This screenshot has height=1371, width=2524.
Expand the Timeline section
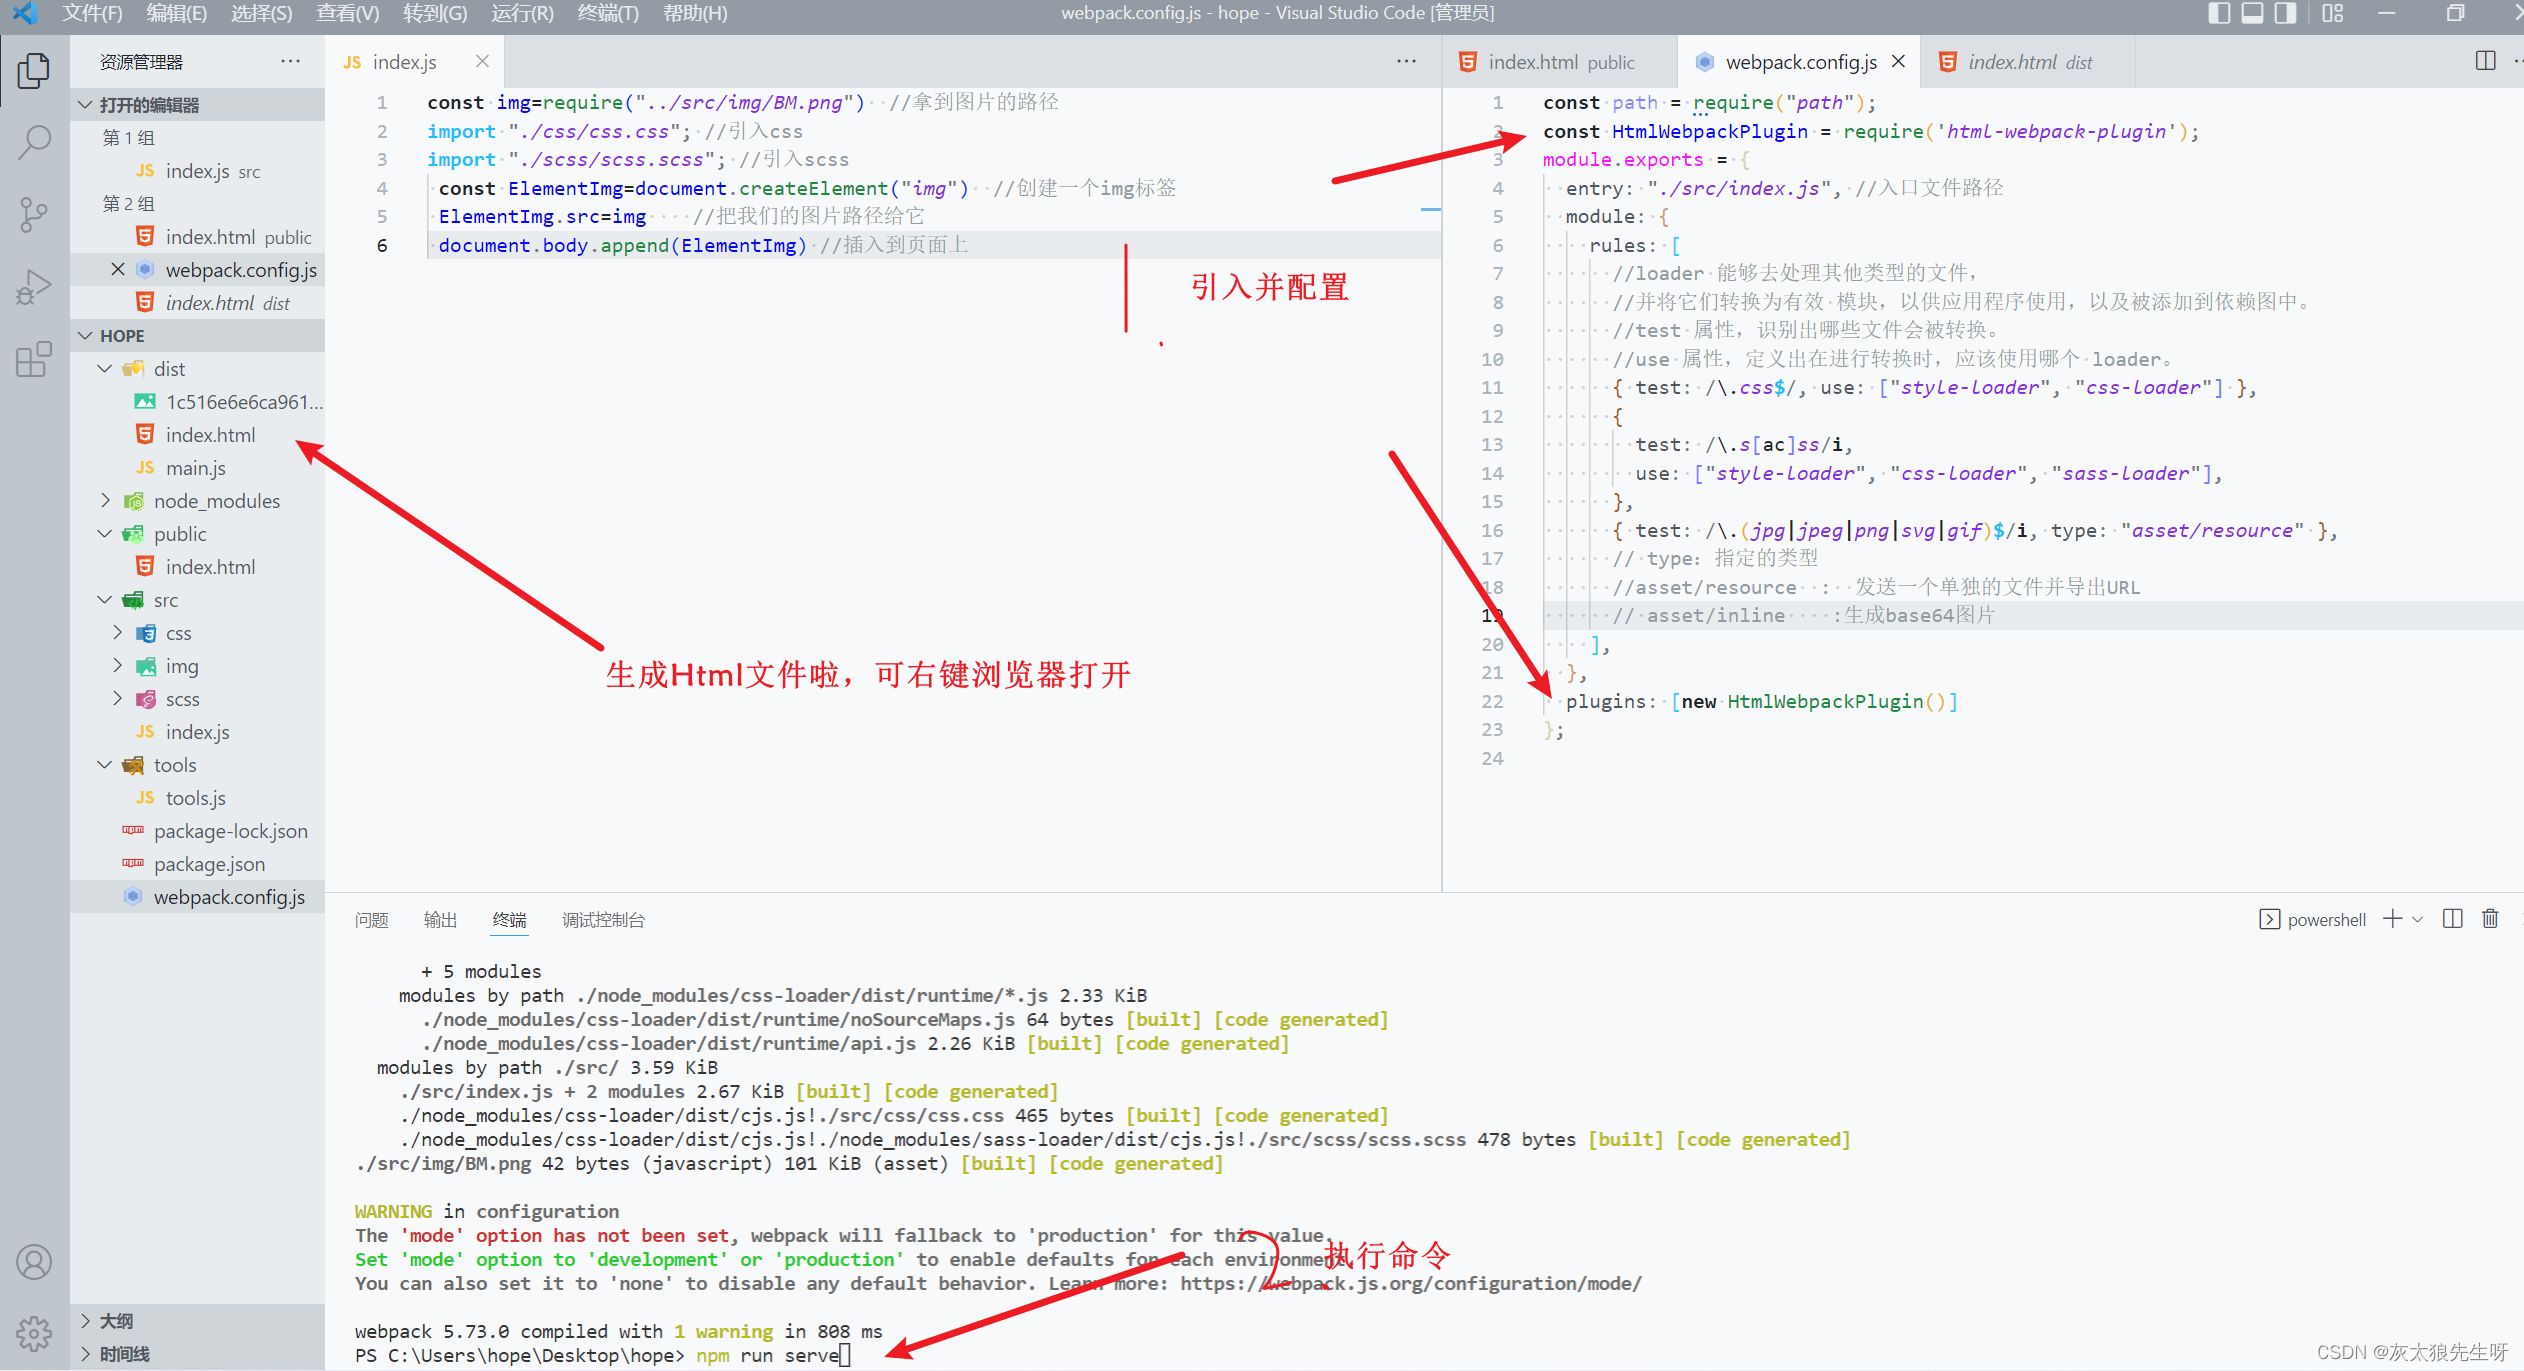[x=86, y=1354]
